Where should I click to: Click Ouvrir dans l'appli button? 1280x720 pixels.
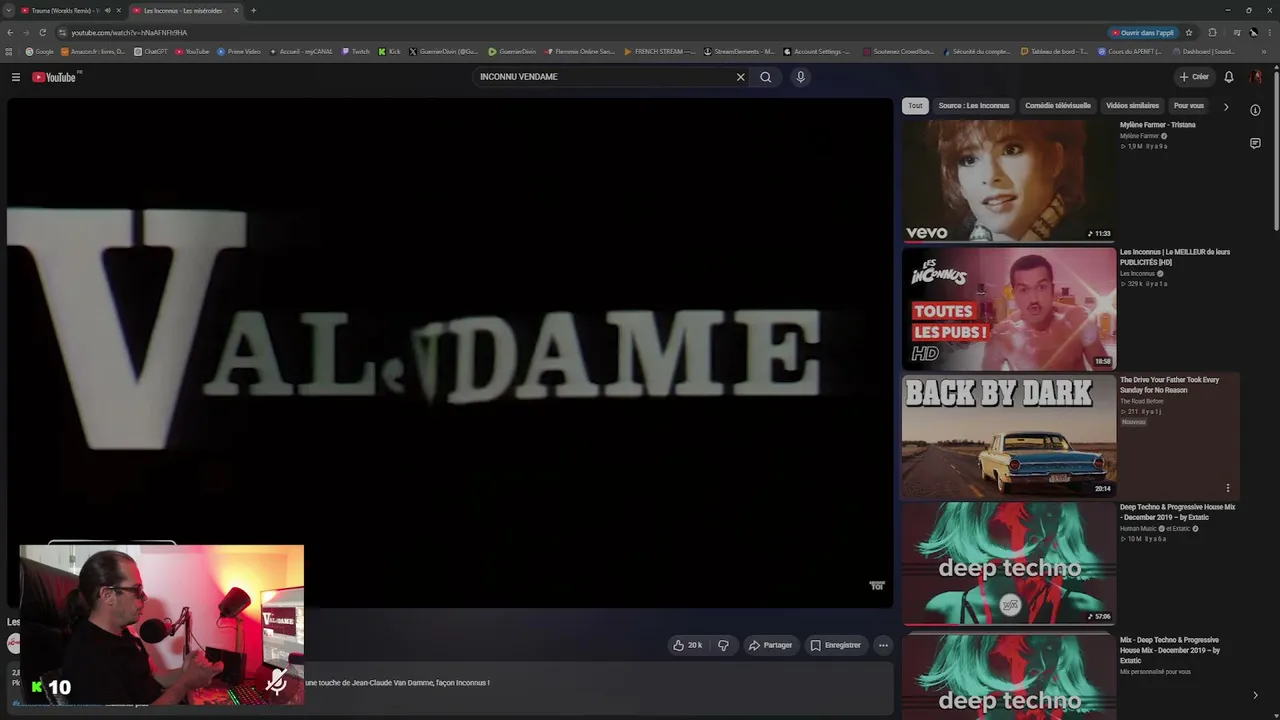click(x=1143, y=33)
